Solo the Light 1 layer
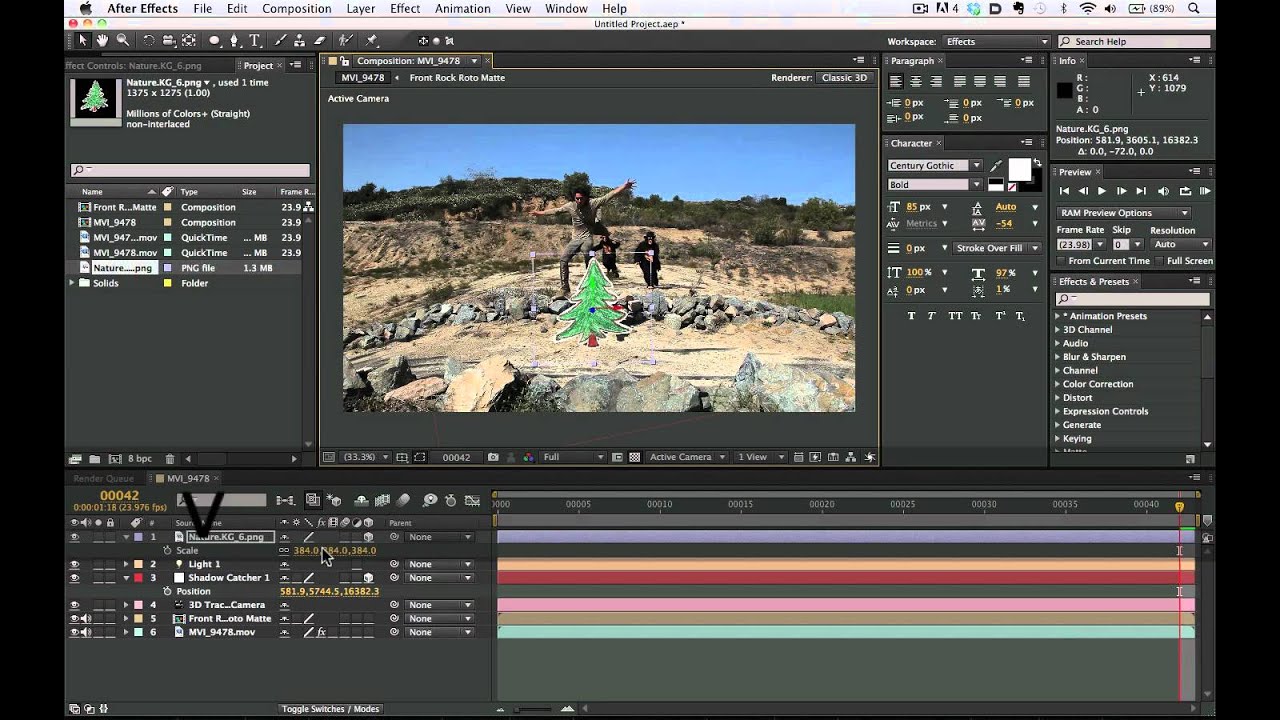Image resolution: width=1280 pixels, height=720 pixels. click(x=96, y=564)
